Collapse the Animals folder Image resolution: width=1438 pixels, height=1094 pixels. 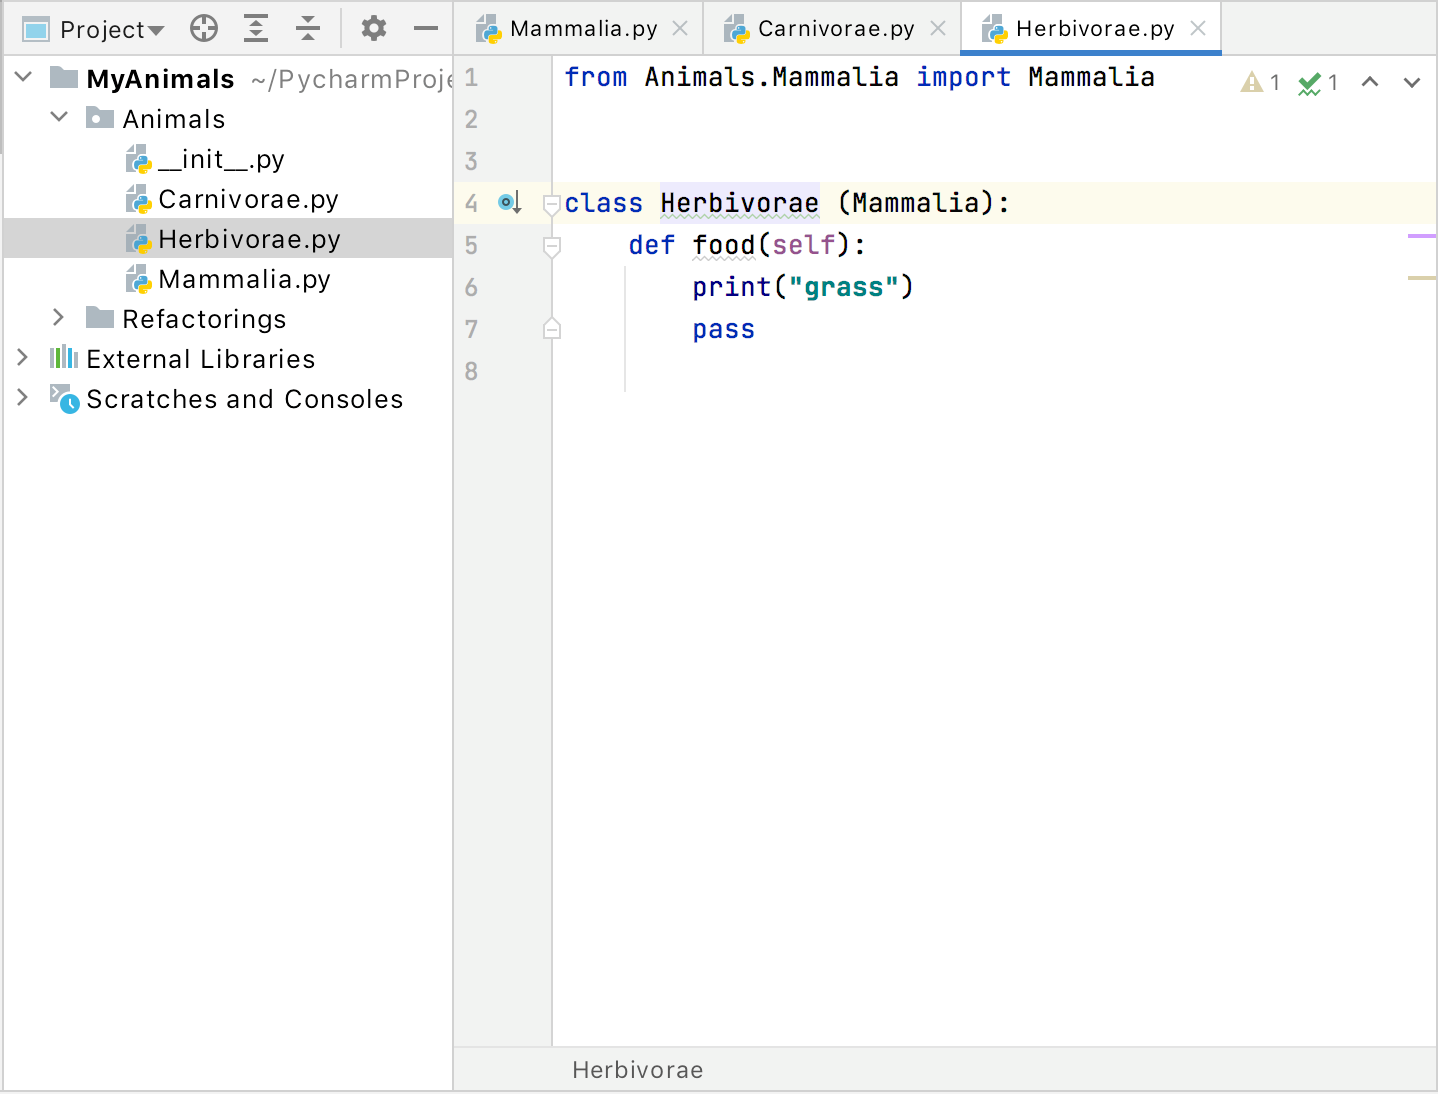[x=59, y=118]
